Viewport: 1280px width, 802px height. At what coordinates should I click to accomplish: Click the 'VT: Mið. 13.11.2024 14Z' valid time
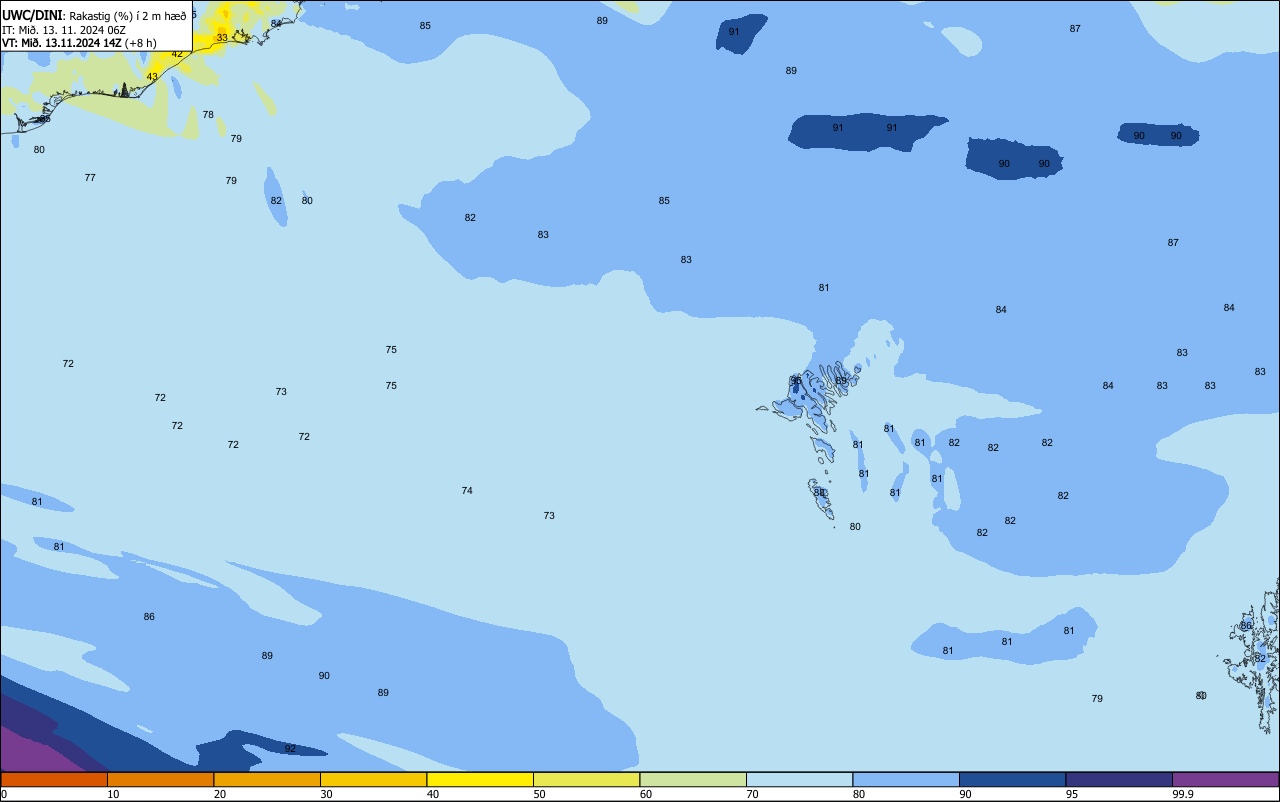(x=62, y=42)
